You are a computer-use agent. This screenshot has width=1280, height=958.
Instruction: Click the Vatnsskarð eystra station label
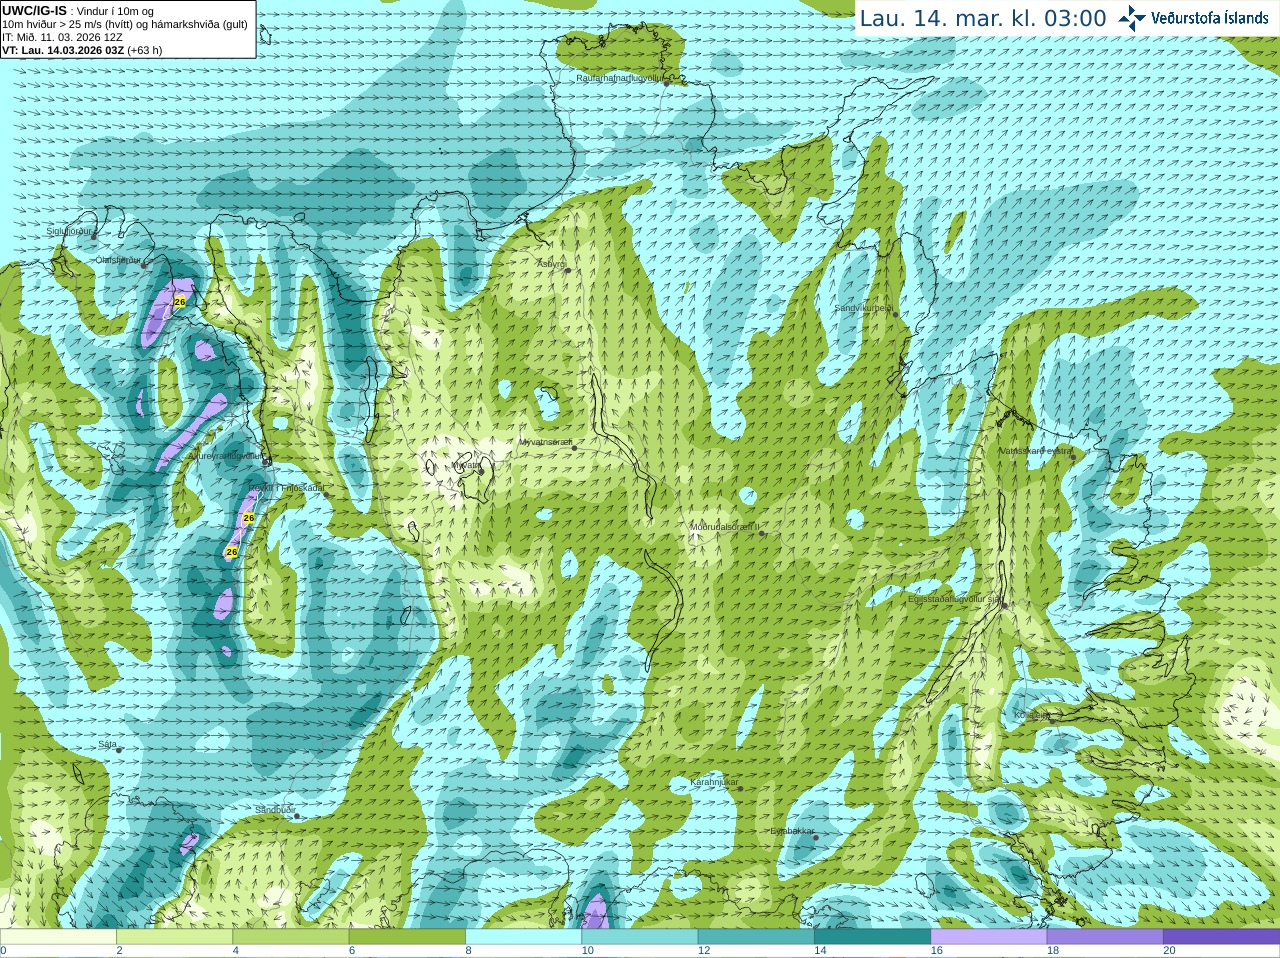coord(1036,451)
